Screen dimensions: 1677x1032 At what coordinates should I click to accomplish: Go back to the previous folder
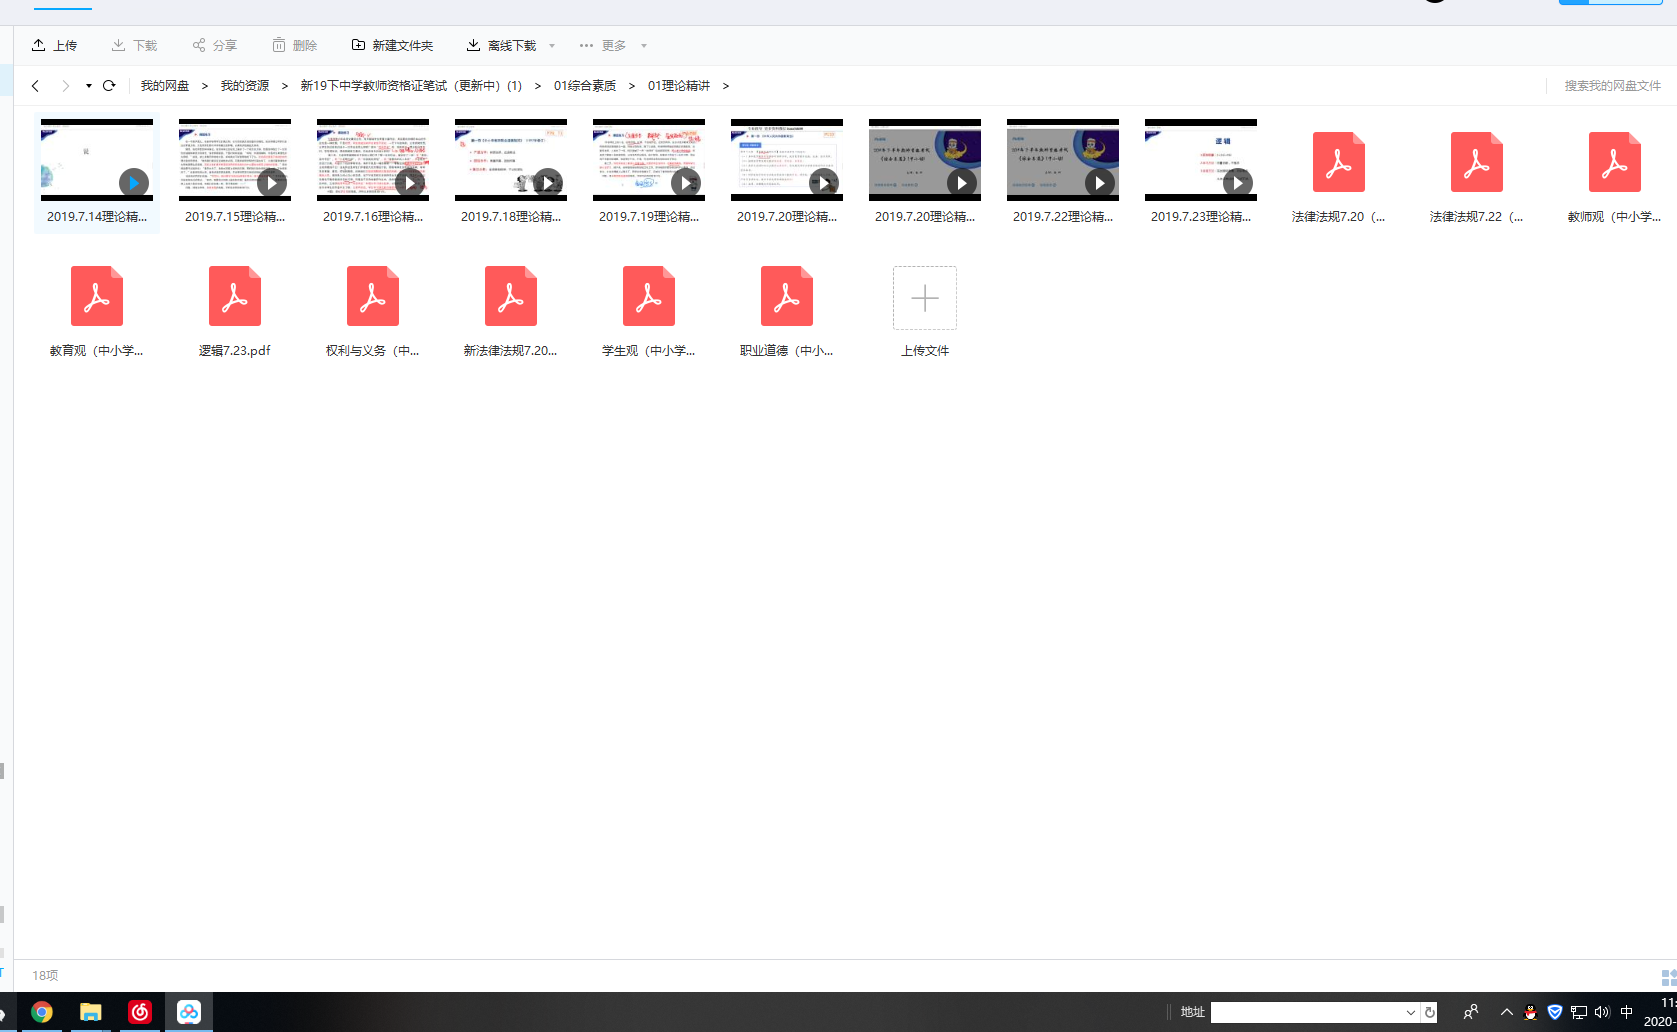36,86
